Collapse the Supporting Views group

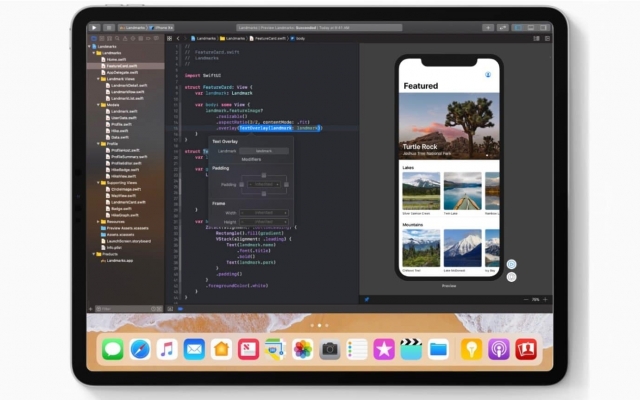(98, 183)
